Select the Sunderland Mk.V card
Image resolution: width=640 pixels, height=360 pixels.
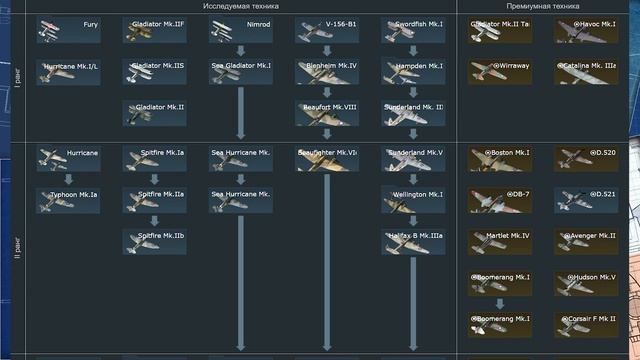pos(413,158)
